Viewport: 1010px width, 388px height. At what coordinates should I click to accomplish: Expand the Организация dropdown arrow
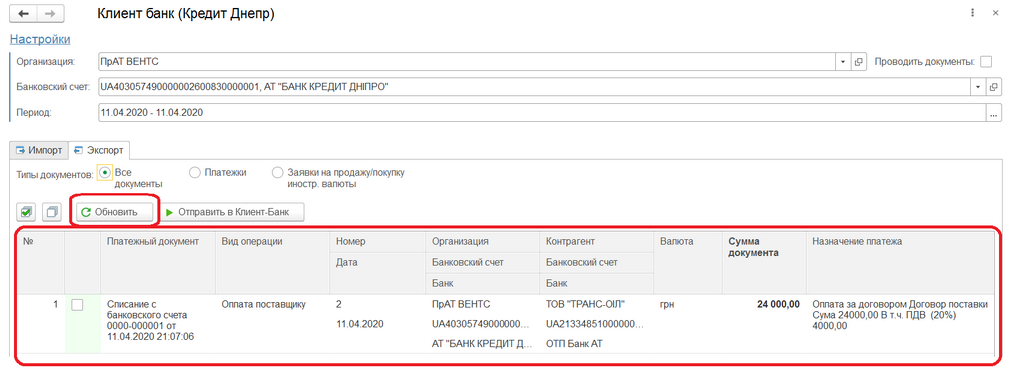(843, 62)
